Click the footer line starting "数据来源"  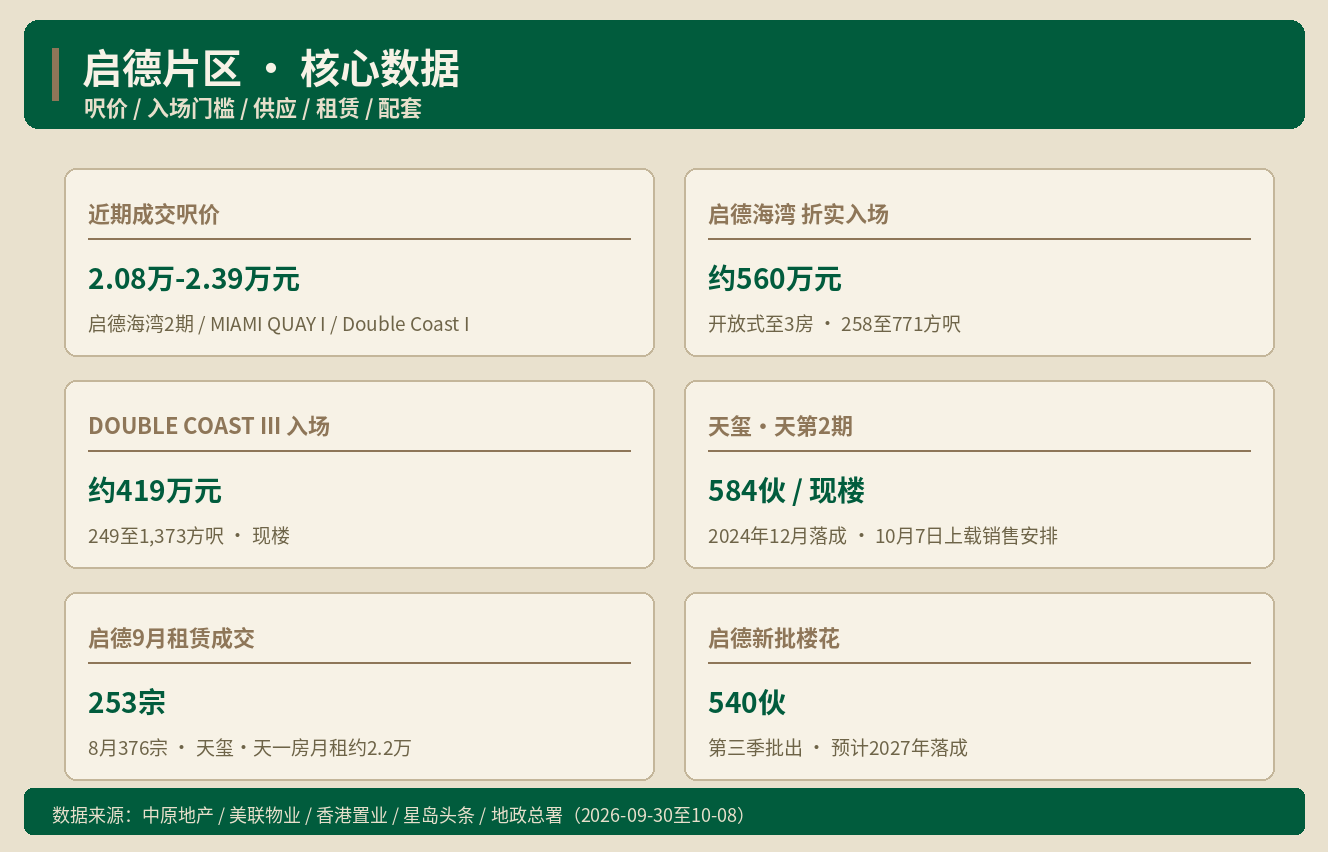click(399, 815)
